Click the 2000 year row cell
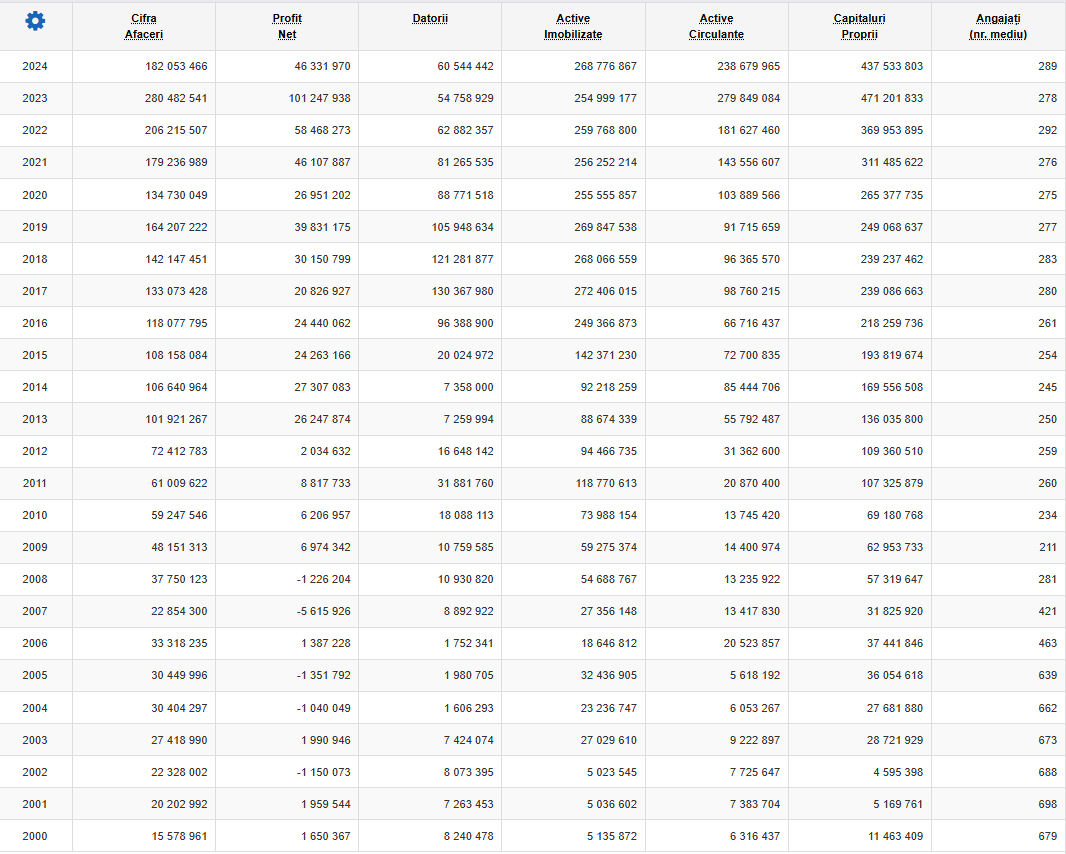The image size is (1066, 854). (x=35, y=836)
